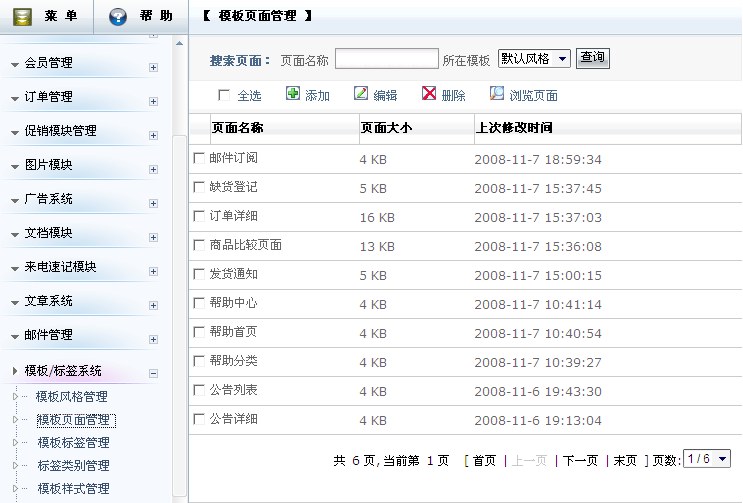The height and width of the screenshot is (503, 743).
Task: Open 模板标签管理 tree item
Action: tap(73, 442)
